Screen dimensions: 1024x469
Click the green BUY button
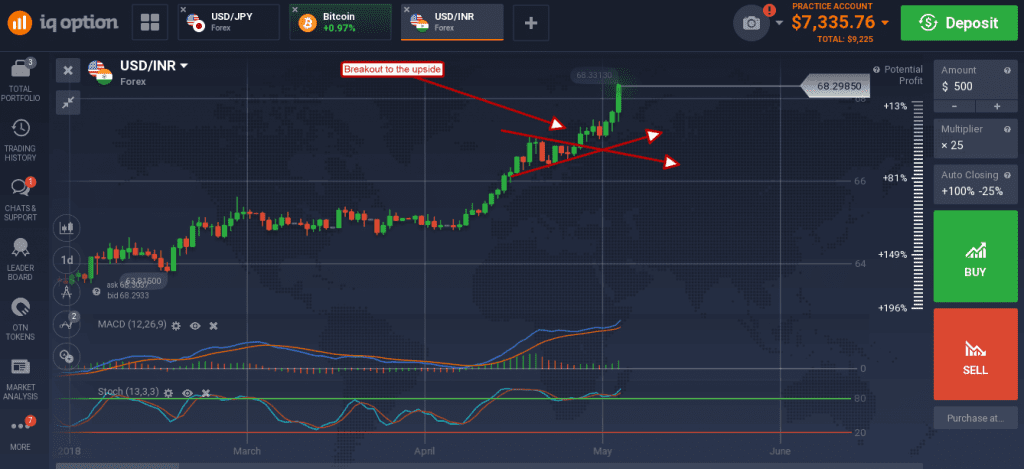tap(976, 256)
